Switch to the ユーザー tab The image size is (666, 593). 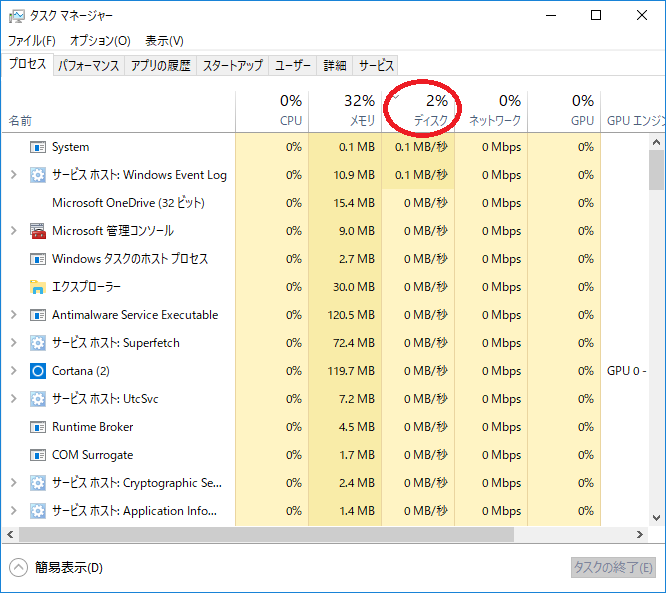293,65
